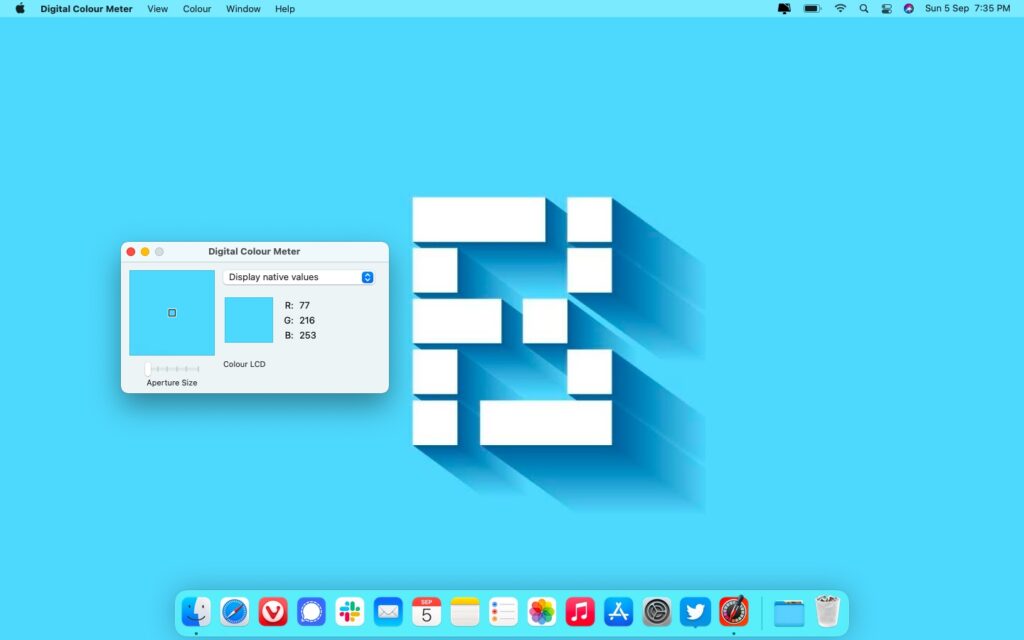Click the magnified aperture preview pane
Viewport: 1024px width, 640px height.
(x=172, y=313)
